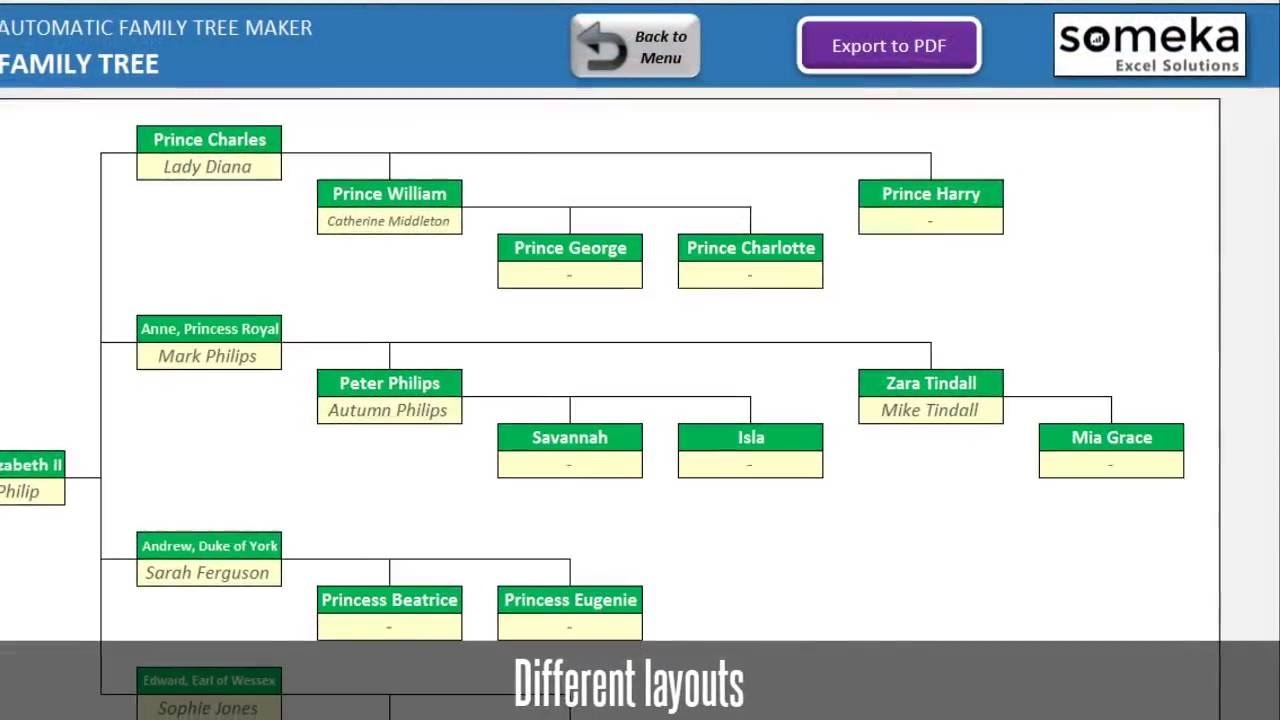This screenshot has width=1280, height=720.
Task: Click the Prince Harry node
Action: (930, 193)
